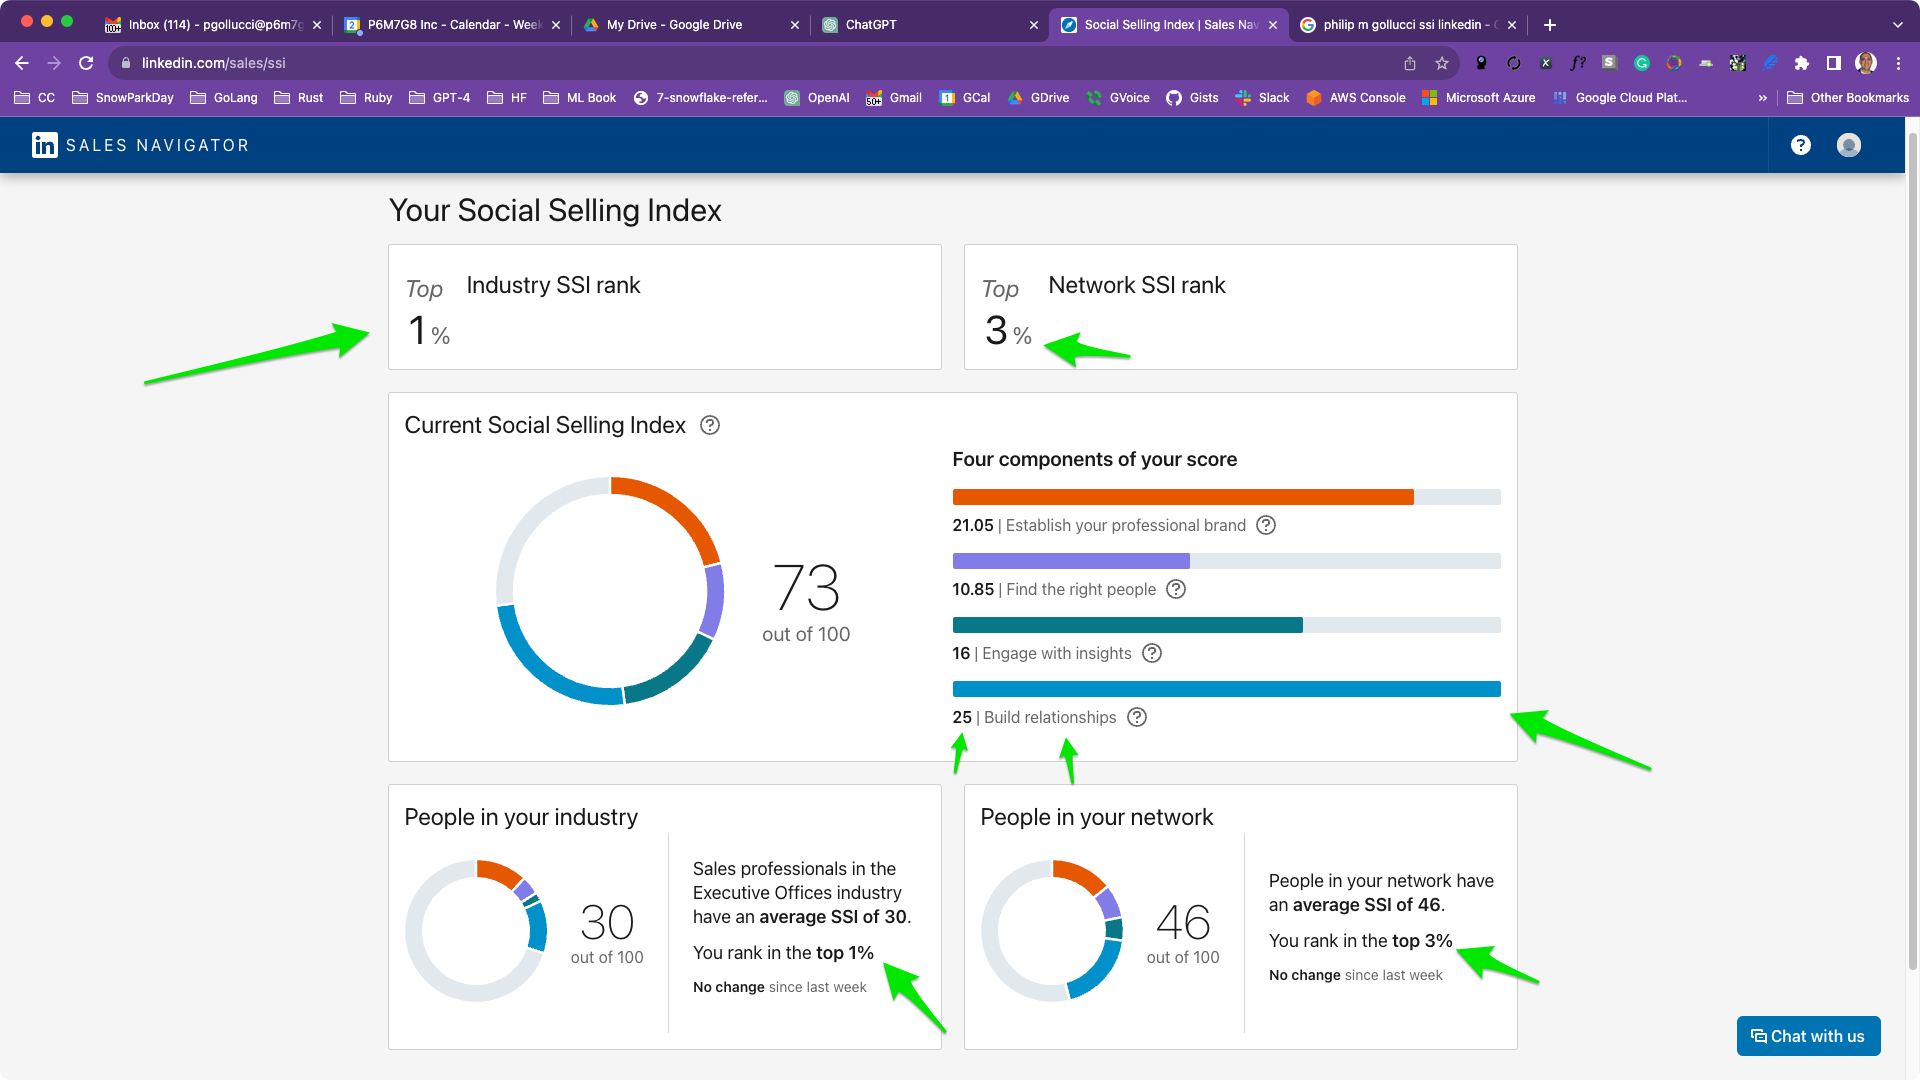This screenshot has height=1080, width=1920.
Task: Open the help icon in Sales Navigator header
Action: pos(1801,145)
